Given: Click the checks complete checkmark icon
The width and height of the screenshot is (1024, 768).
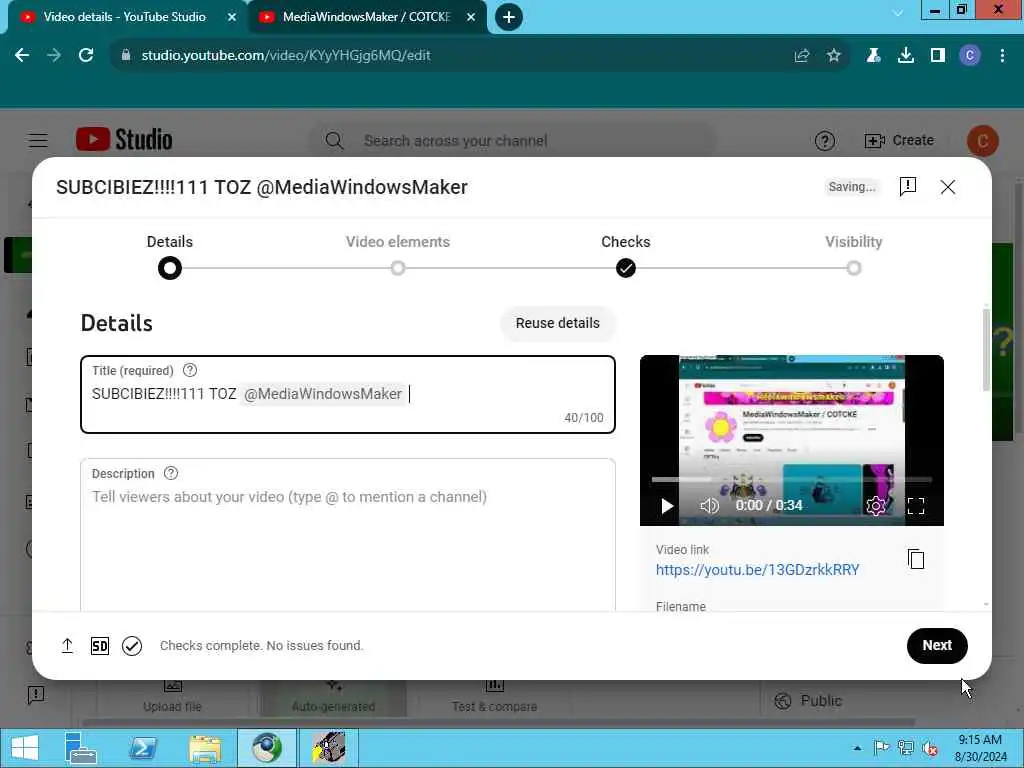Looking at the screenshot, I should (x=132, y=646).
